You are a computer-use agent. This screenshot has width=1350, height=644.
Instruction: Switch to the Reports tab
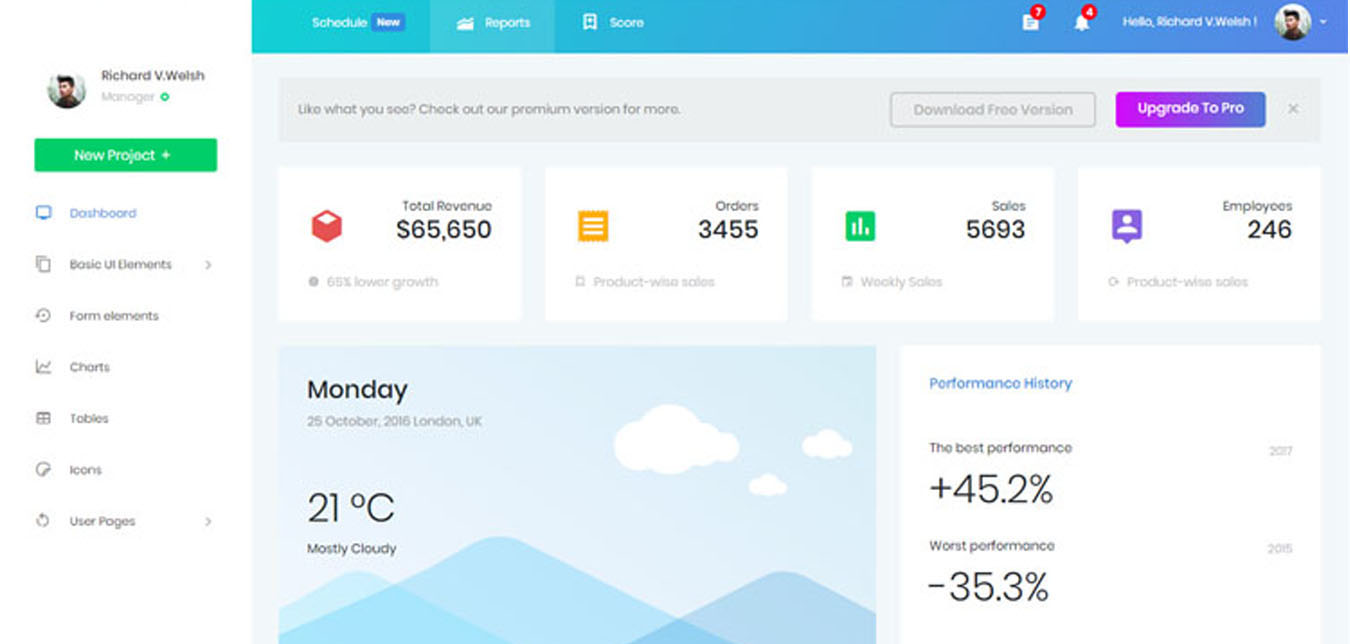coord(493,23)
